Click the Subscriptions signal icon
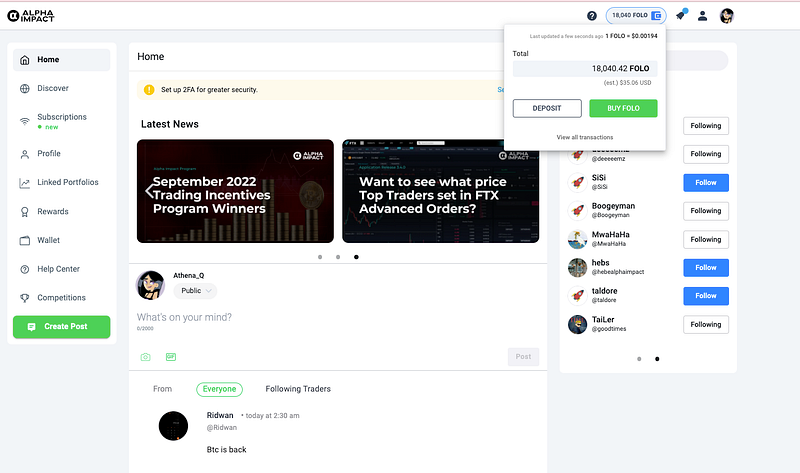 (24, 121)
